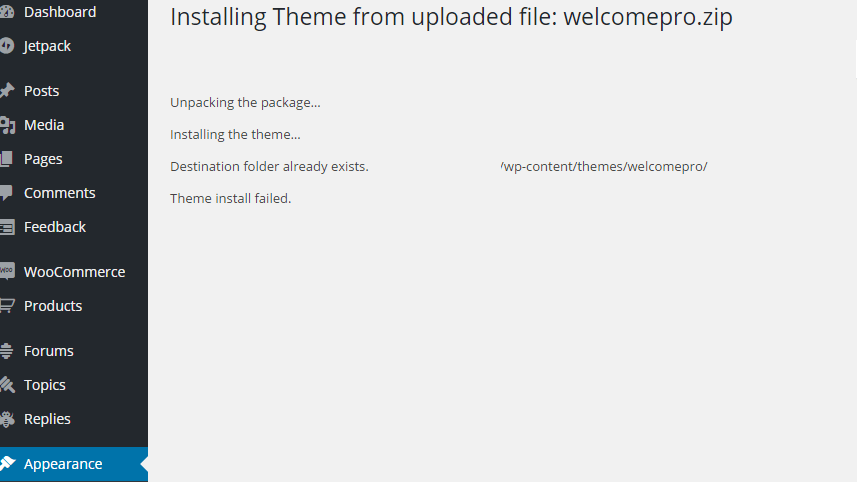This screenshot has width=857, height=482.
Task: Click the Comments speech bubble icon
Action: tap(7, 193)
